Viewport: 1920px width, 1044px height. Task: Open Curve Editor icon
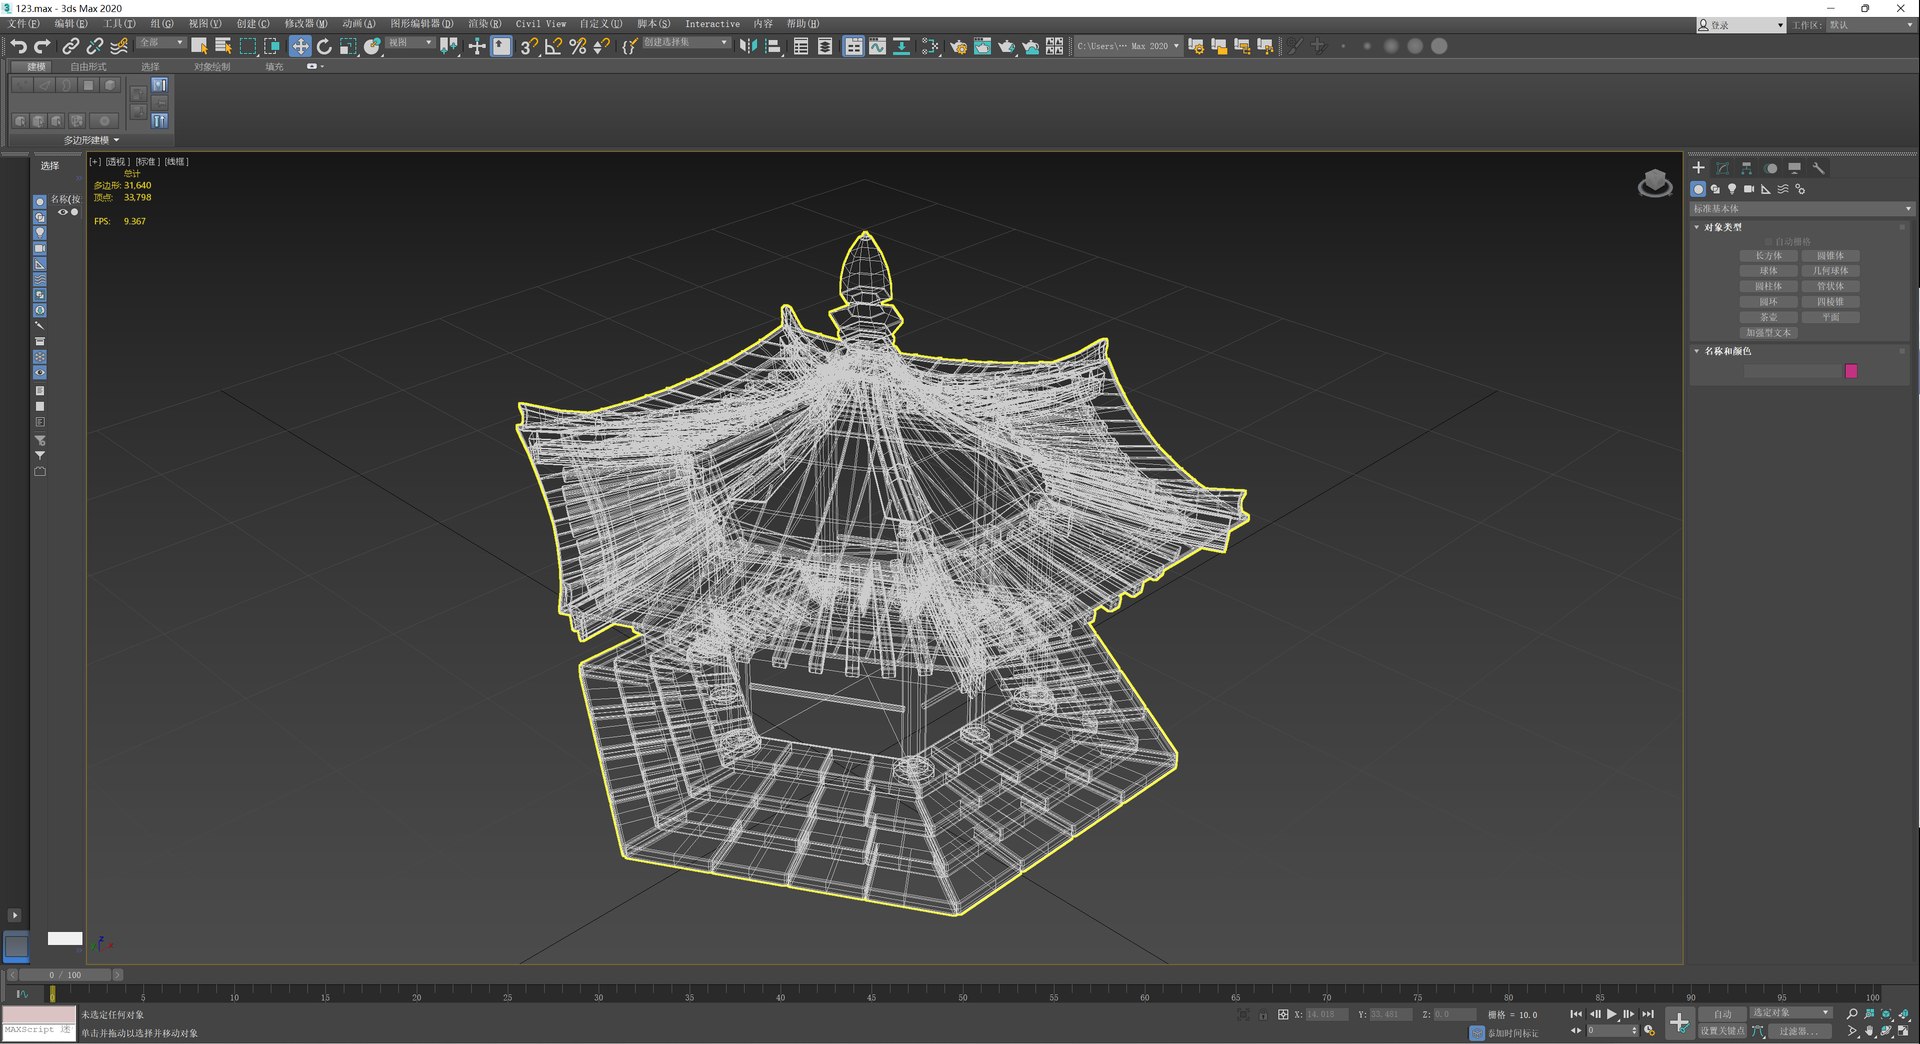pyautogui.click(x=877, y=46)
